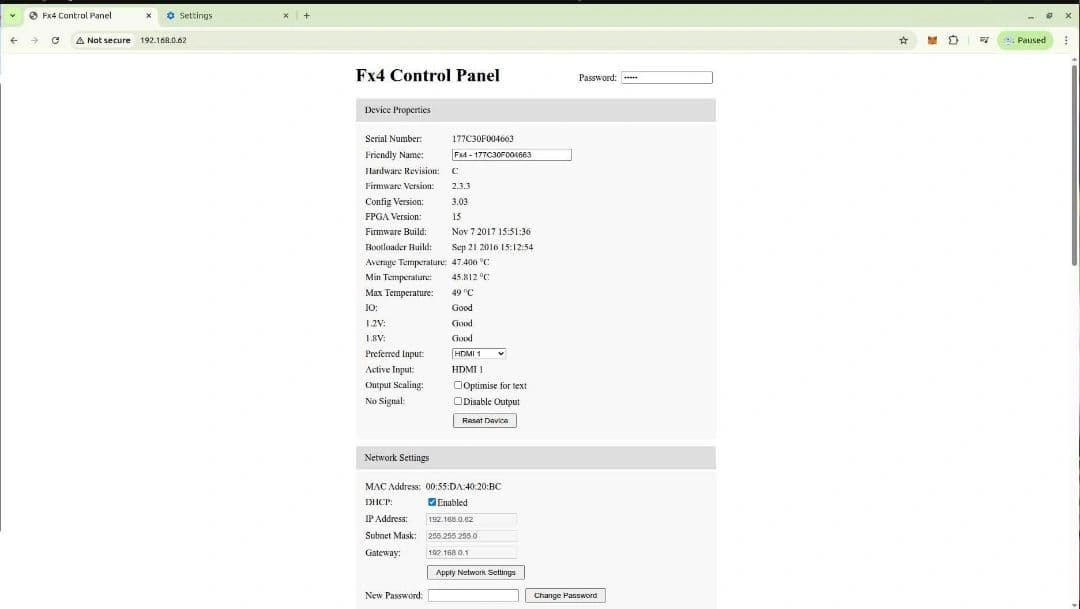1080x609 pixels.
Task: Tick the Disable Output checkbox
Action: 458,401
